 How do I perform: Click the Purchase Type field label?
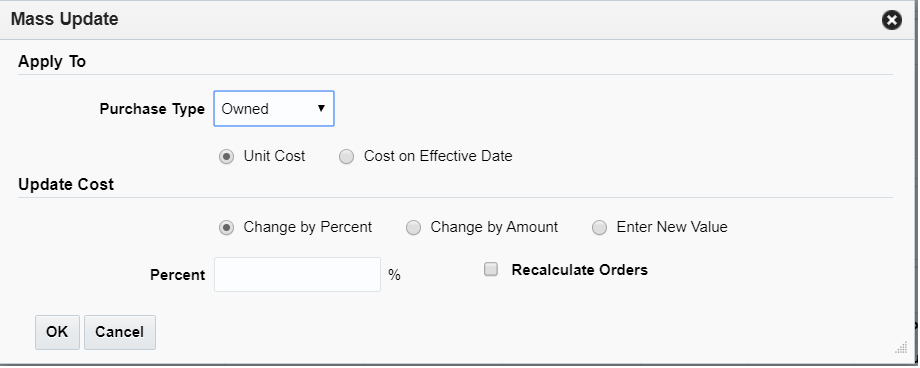click(152, 109)
